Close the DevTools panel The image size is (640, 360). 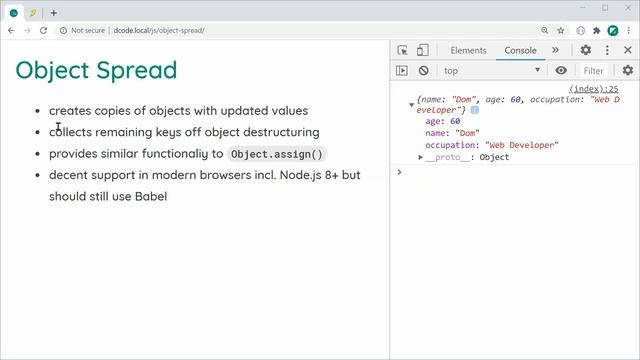tap(628, 50)
